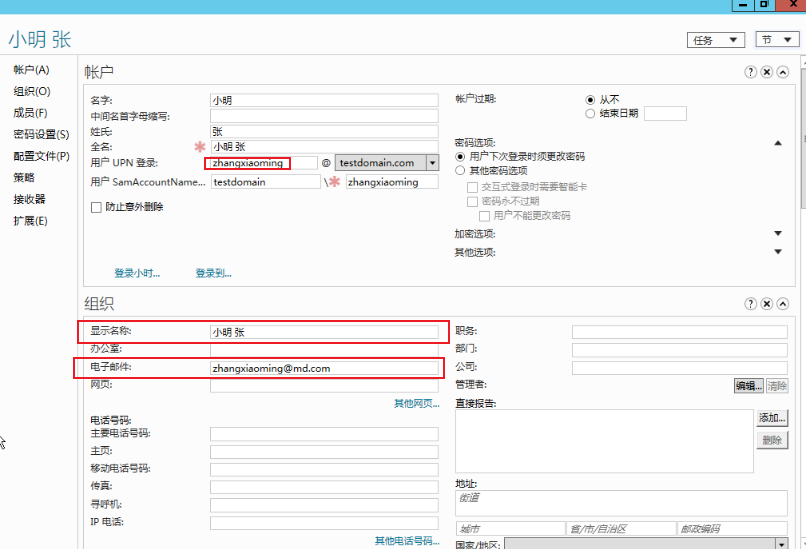Go to 组织(O) section in sidebar
Viewport: 806px width, 549px height.
click(32, 92)
